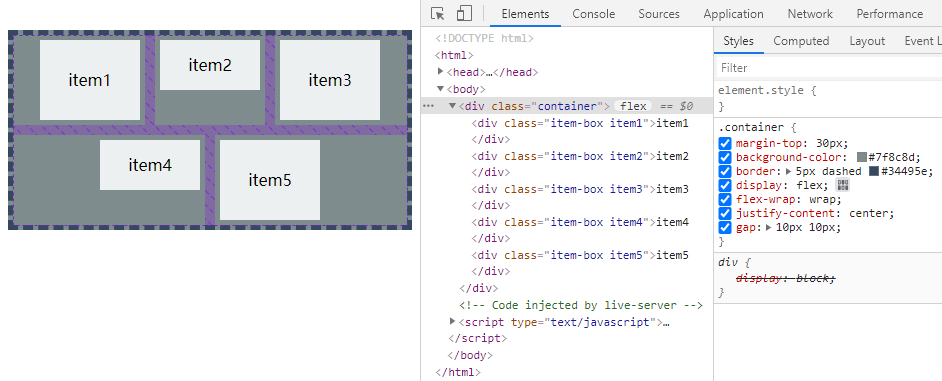Select the DOCTYPE html line
Image resolution: width=942 pixels, height=381 pixels.
coord(484,38)
